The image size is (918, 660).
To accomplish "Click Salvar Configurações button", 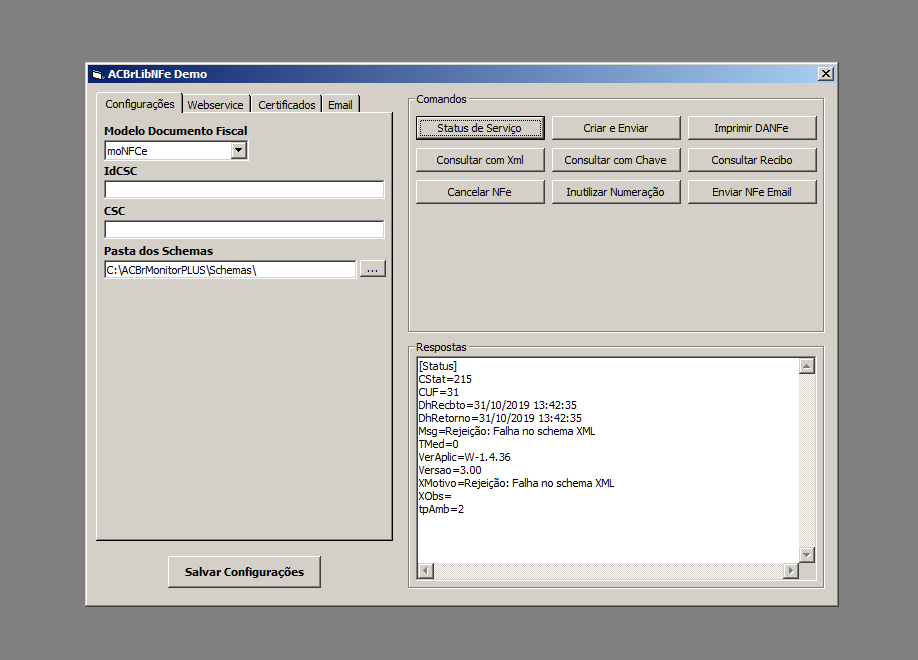I will pyautogui.click(x=244, y=572).
